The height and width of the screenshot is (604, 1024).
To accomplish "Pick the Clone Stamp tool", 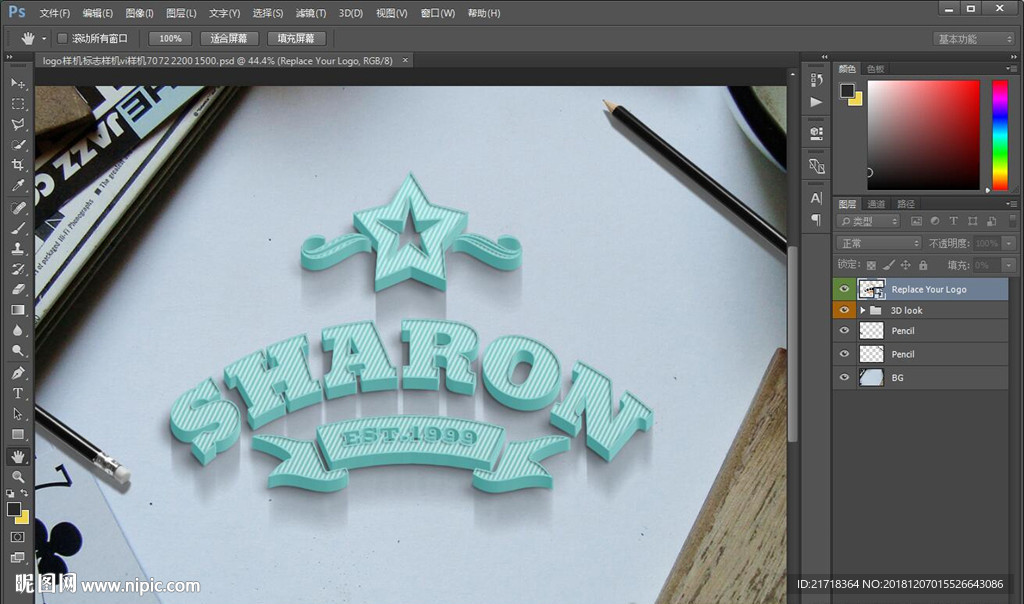I will point(18,248).
